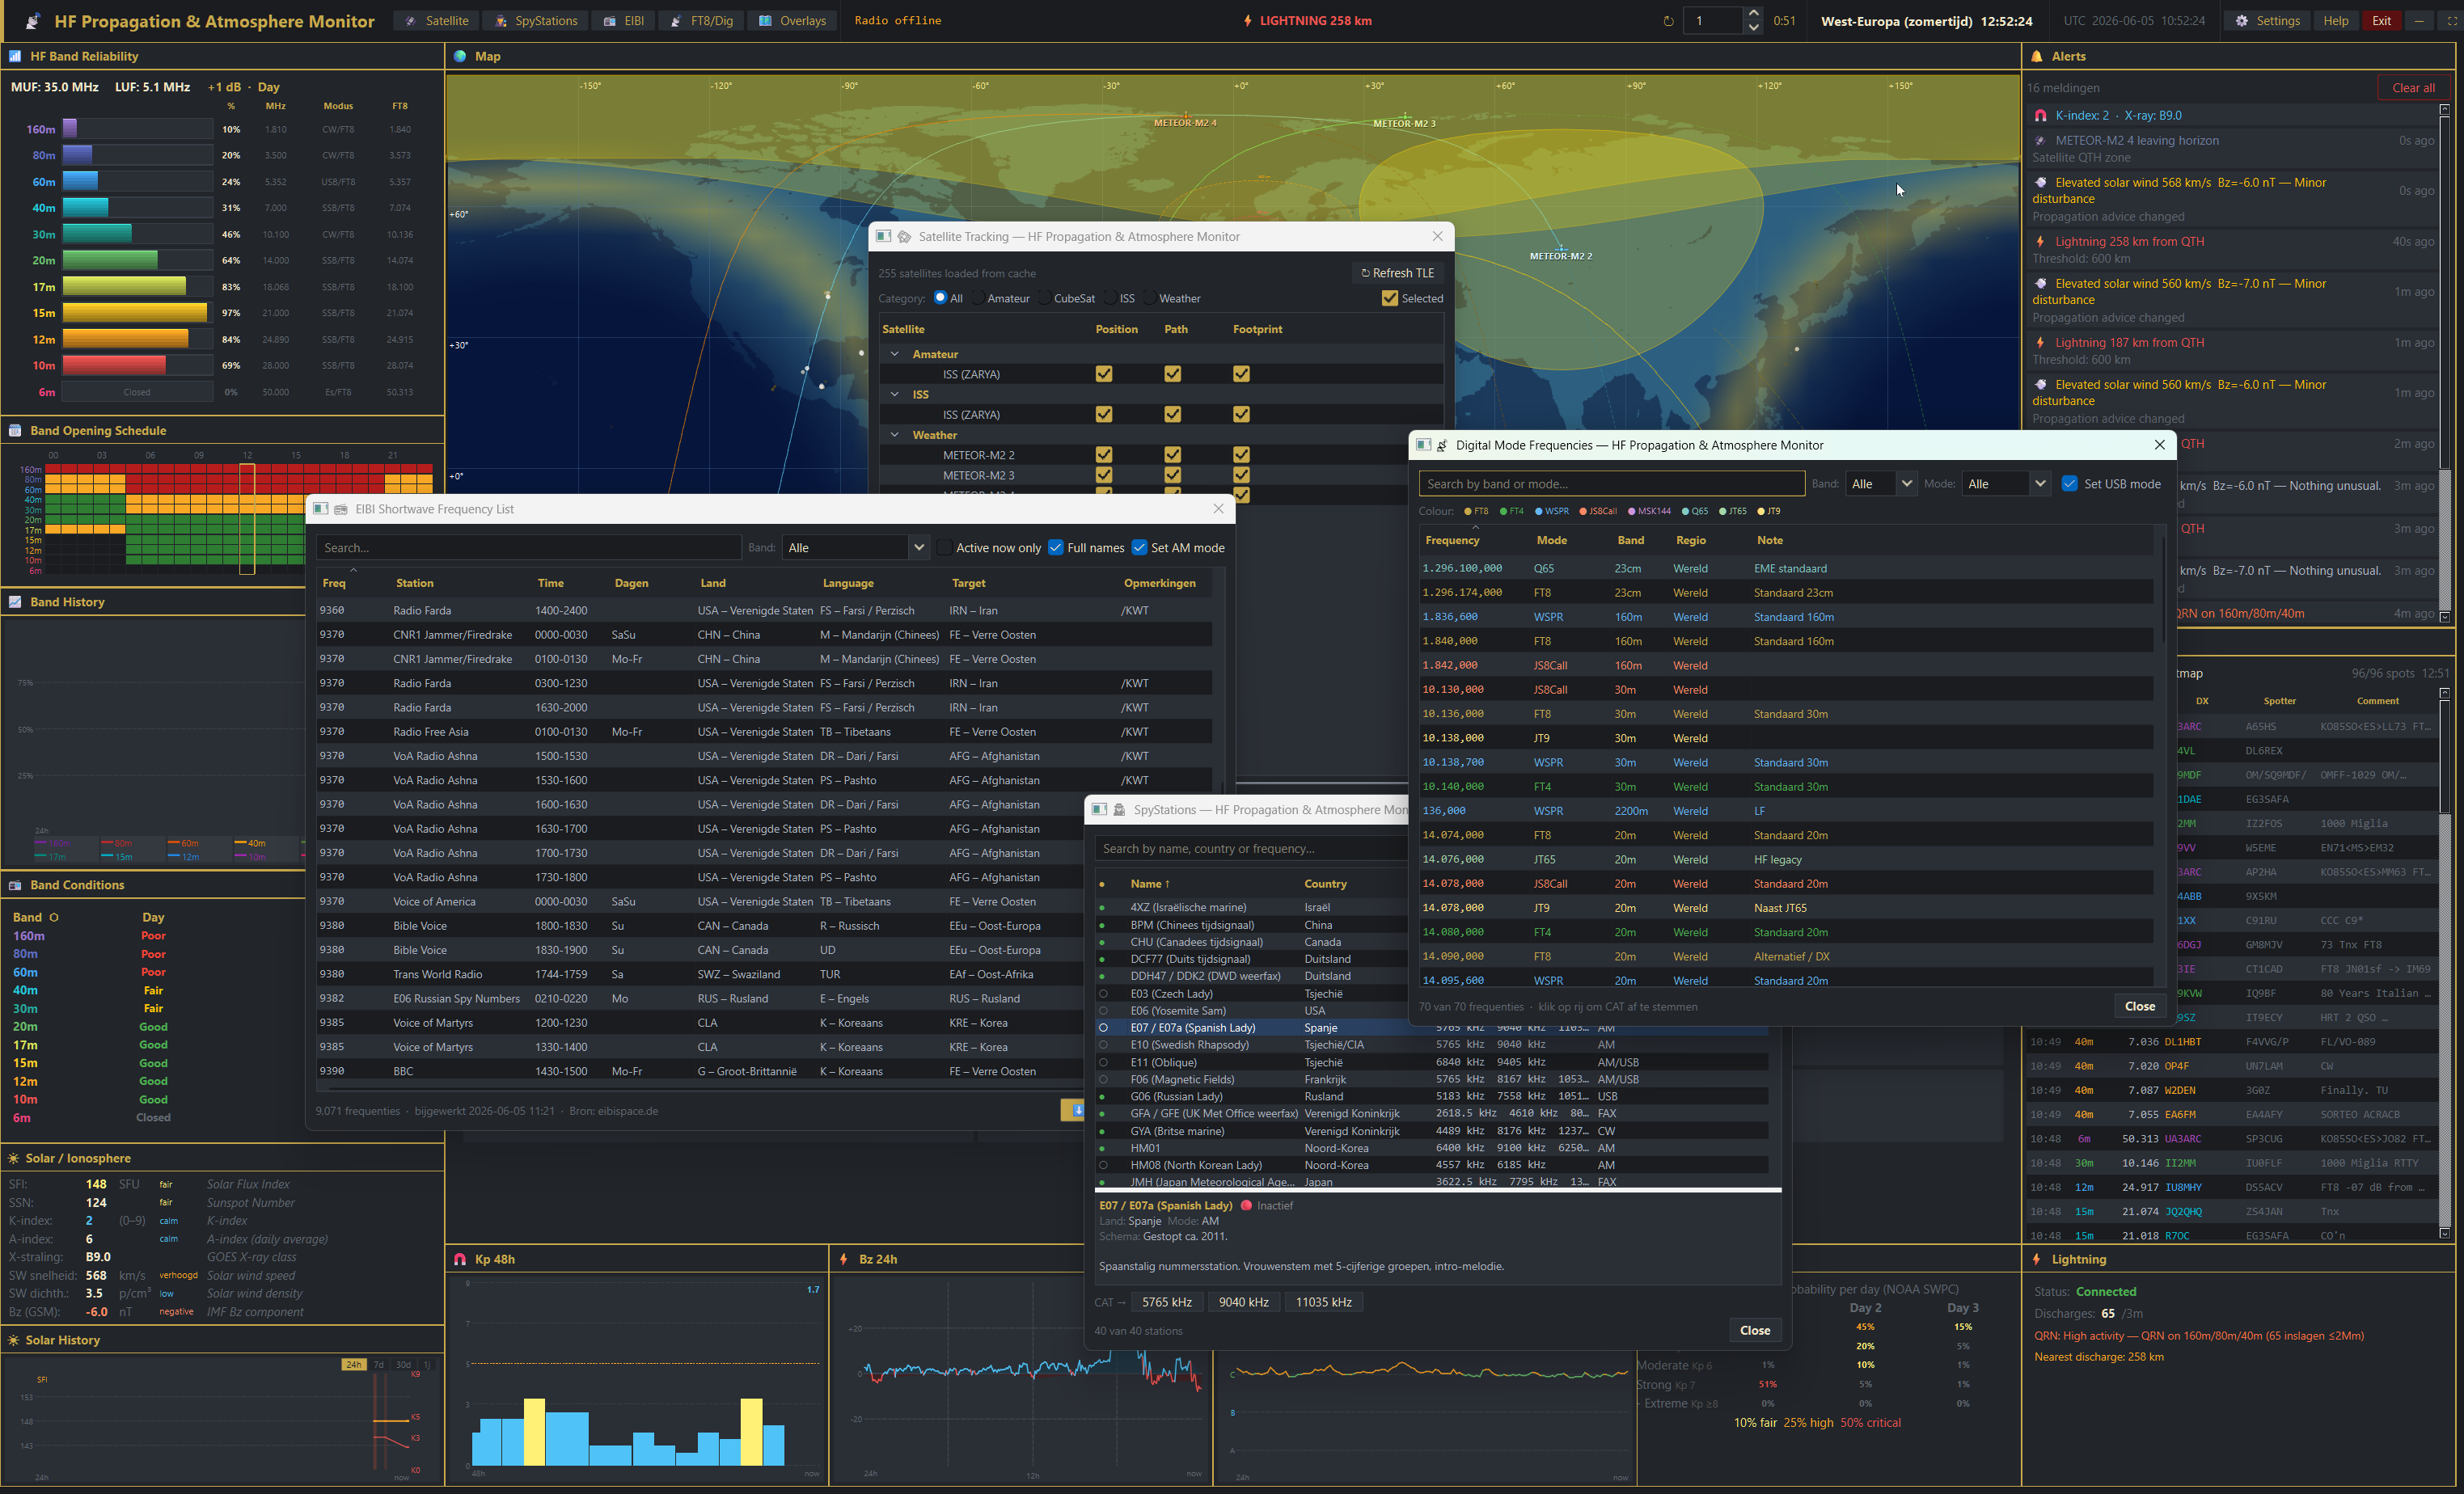Open the EIBI Band dropdown
The height and width of the screenshot is (1494, 2464).
[x=857, y=547]
